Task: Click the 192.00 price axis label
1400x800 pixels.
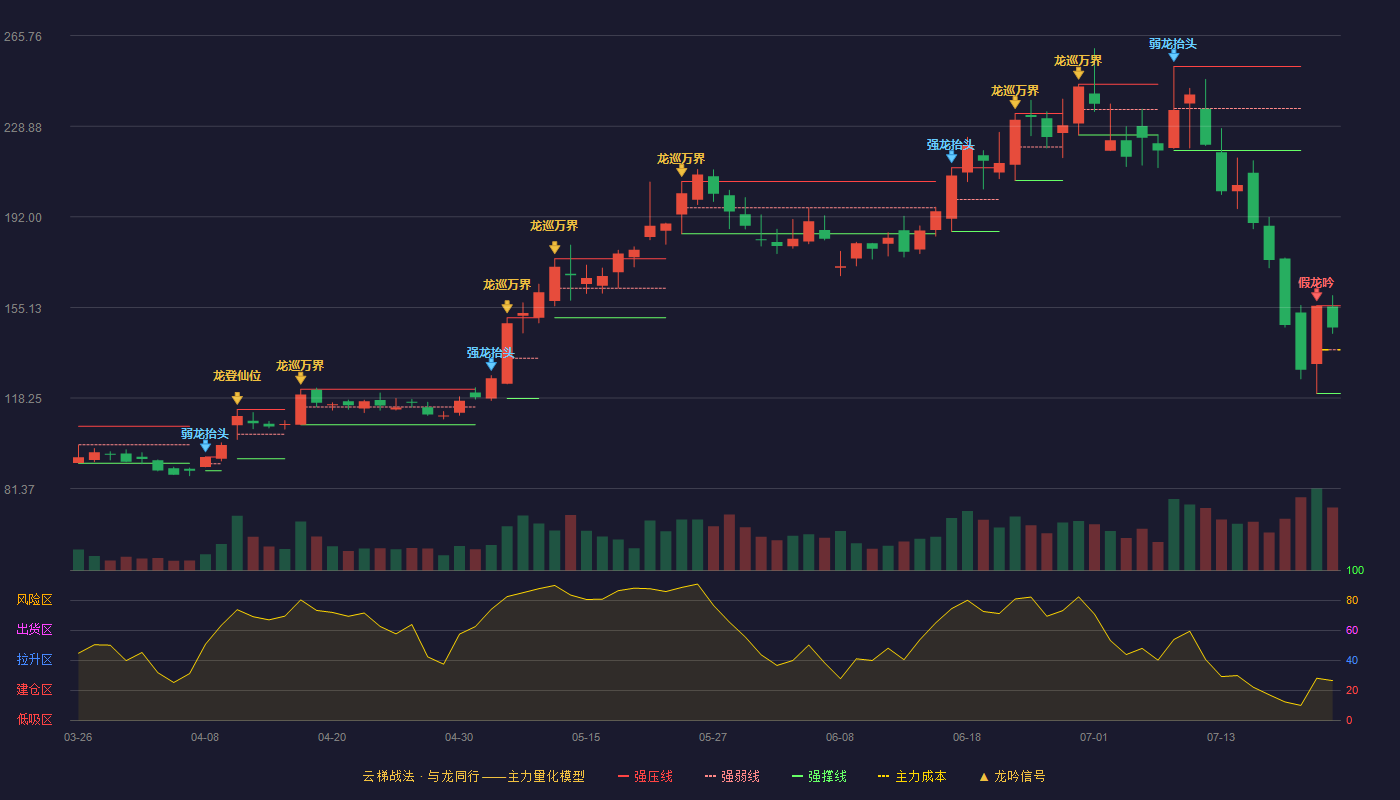Action: coord(22,218)
